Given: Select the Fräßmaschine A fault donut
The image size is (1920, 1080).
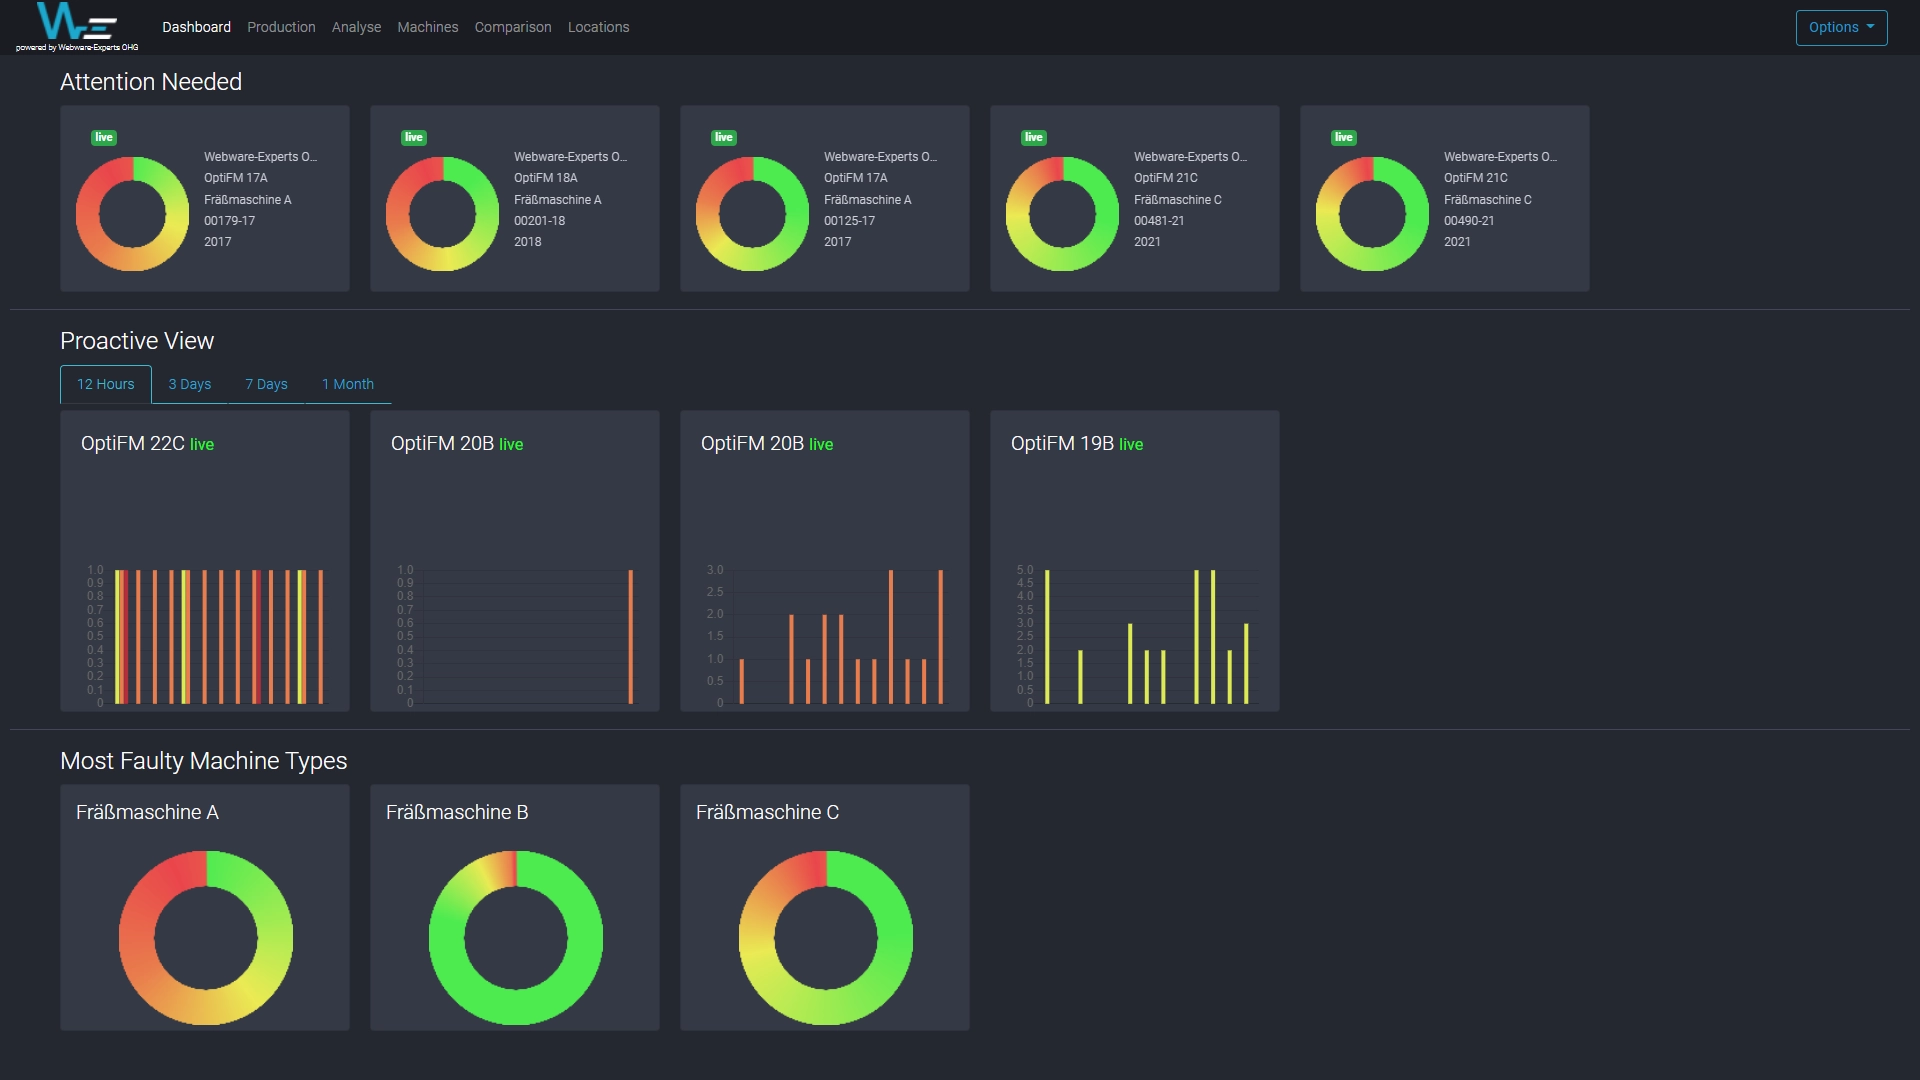Looking at the screenshot, I should click(204, 937).
